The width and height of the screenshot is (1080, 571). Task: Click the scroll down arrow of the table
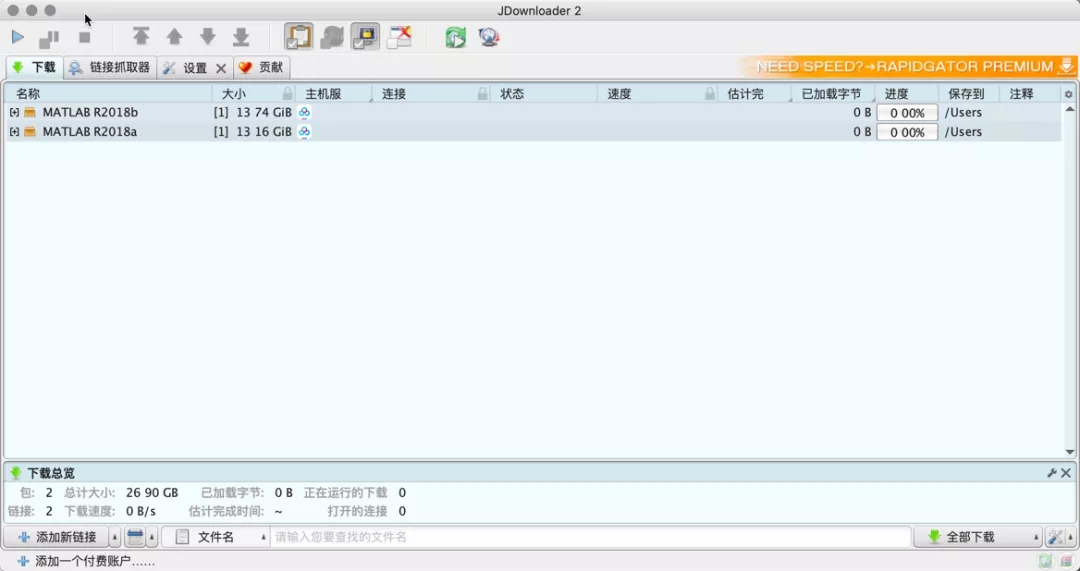[x=1070, y=453]
